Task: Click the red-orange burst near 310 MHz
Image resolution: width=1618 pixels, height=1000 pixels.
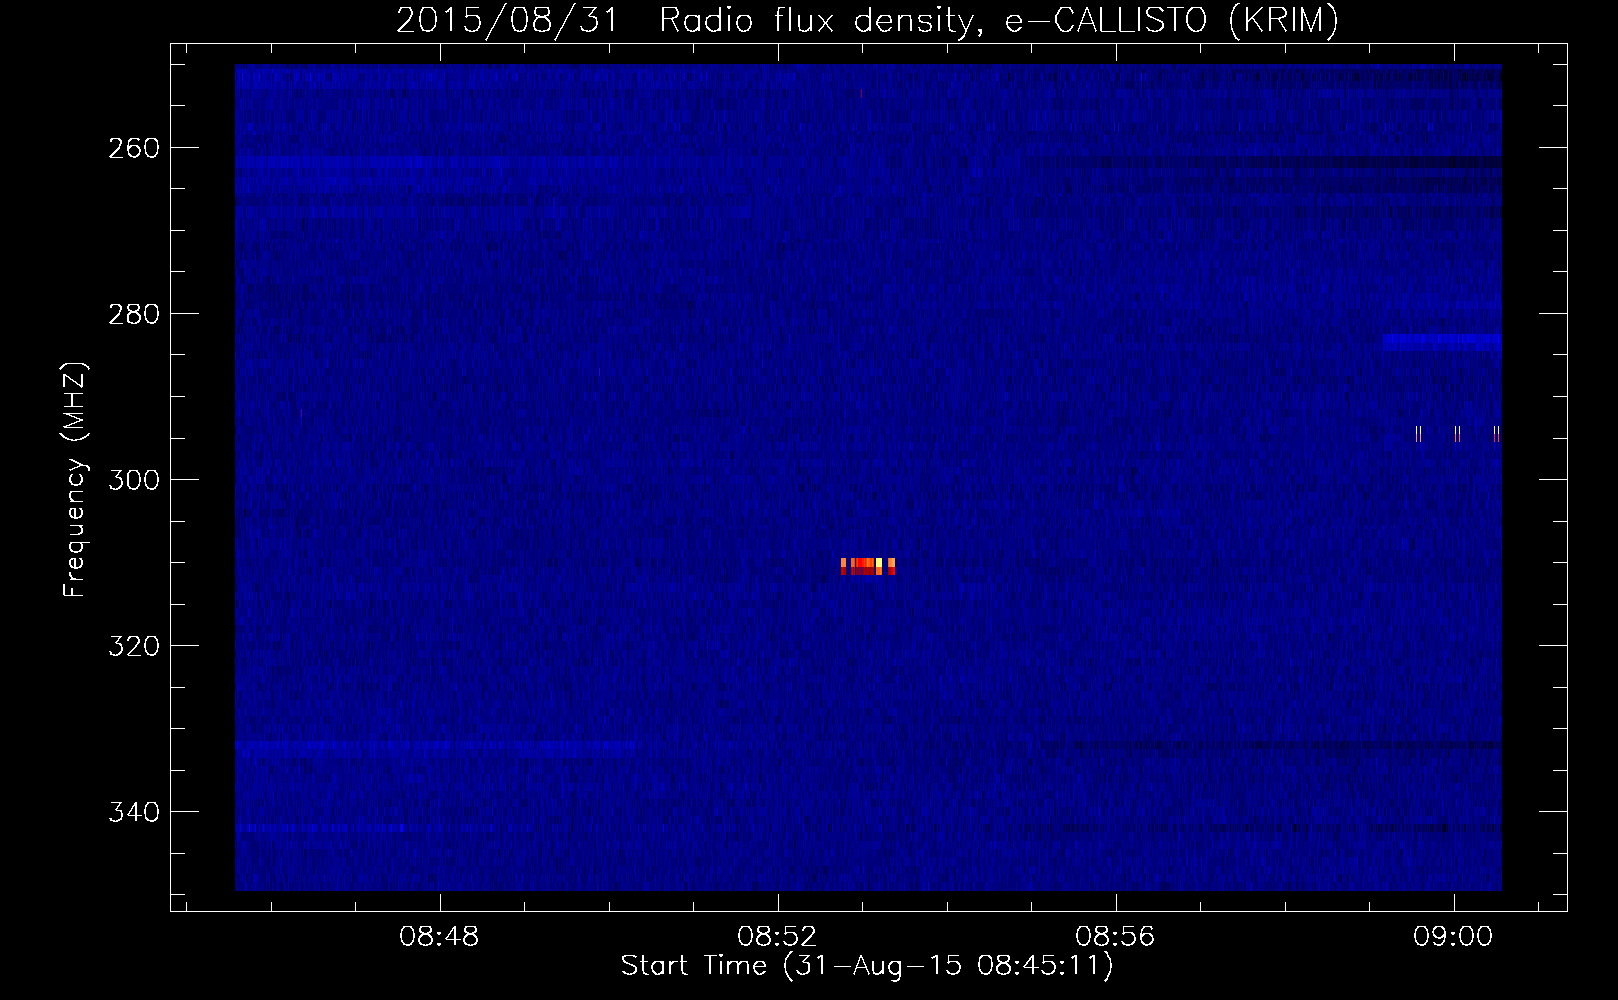Action: (868, 567)
